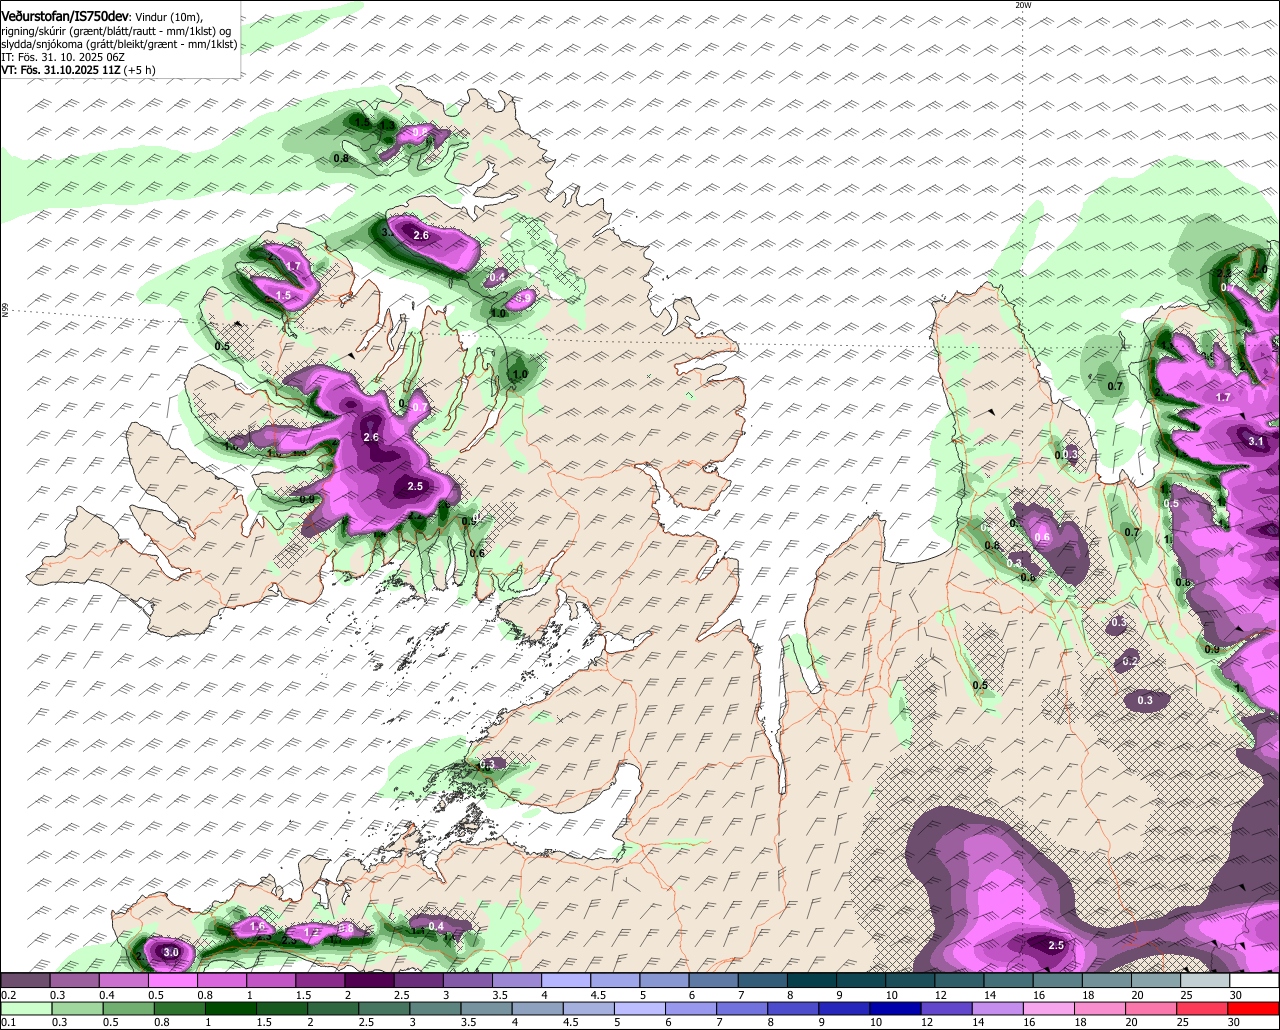Click the 30 label of the rain scale
The image size is (1280, 1030).
click(1235, 1022)
